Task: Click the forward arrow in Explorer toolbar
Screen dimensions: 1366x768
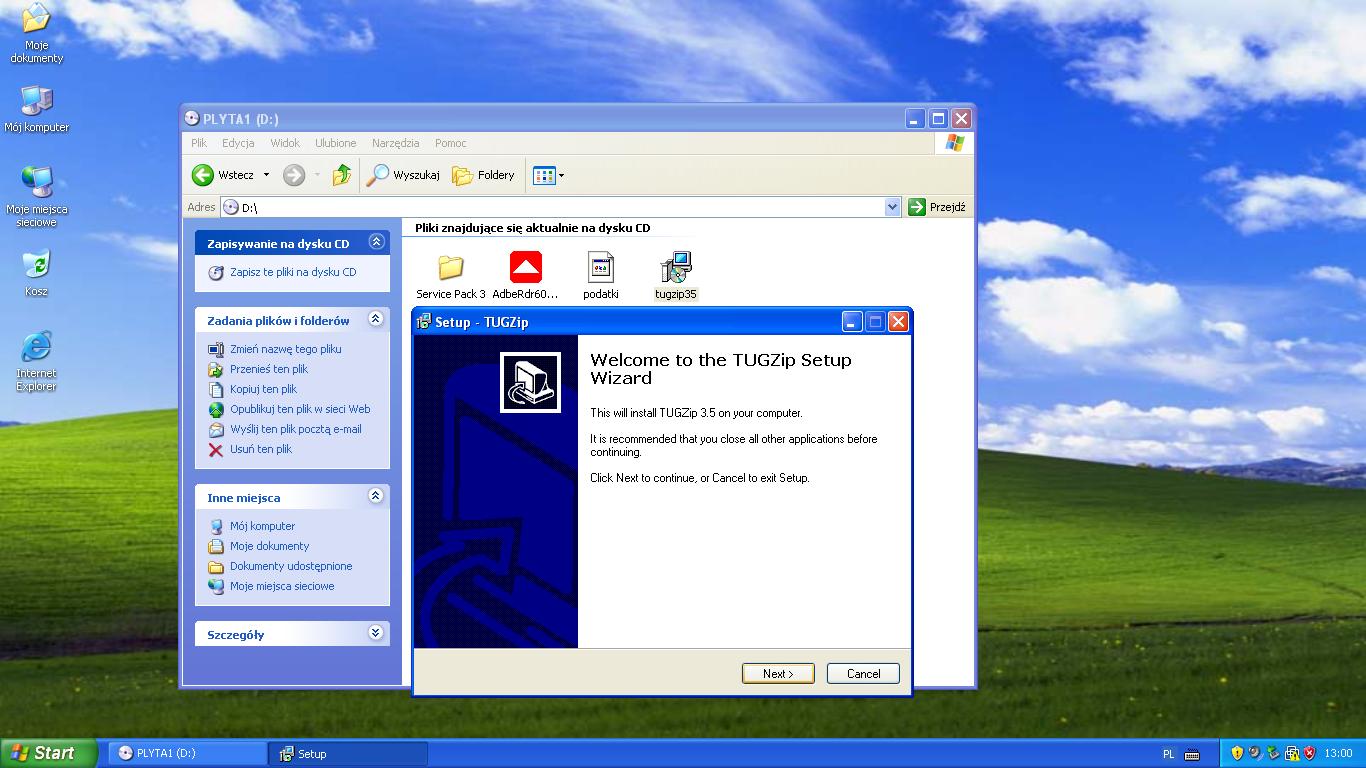Action: point(293,175)
